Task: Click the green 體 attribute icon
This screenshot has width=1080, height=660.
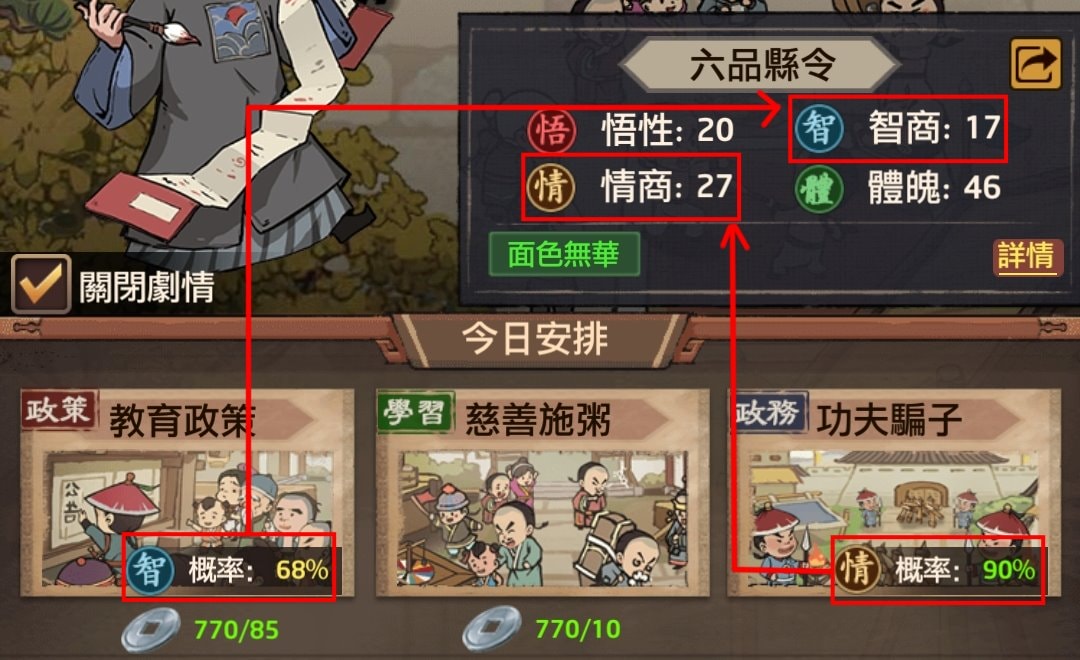Action: [819, 188]
